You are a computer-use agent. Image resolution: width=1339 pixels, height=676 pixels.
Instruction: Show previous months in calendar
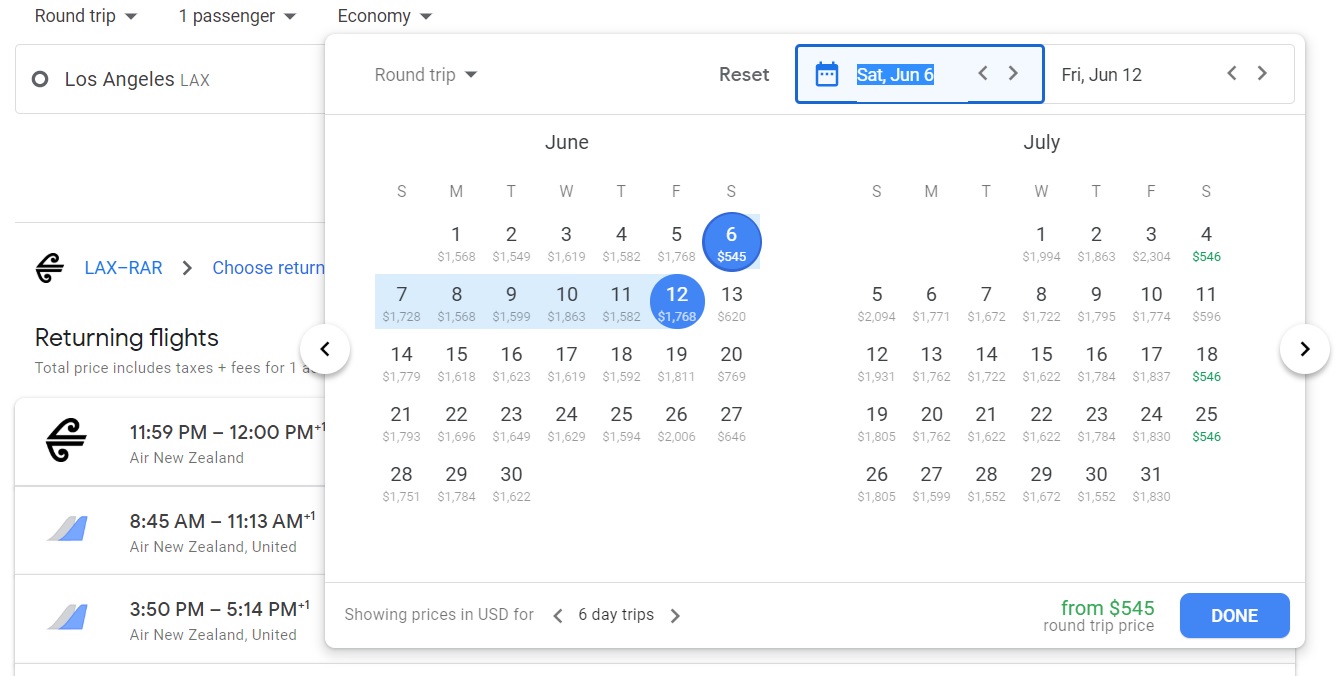[x=324, y=349]
